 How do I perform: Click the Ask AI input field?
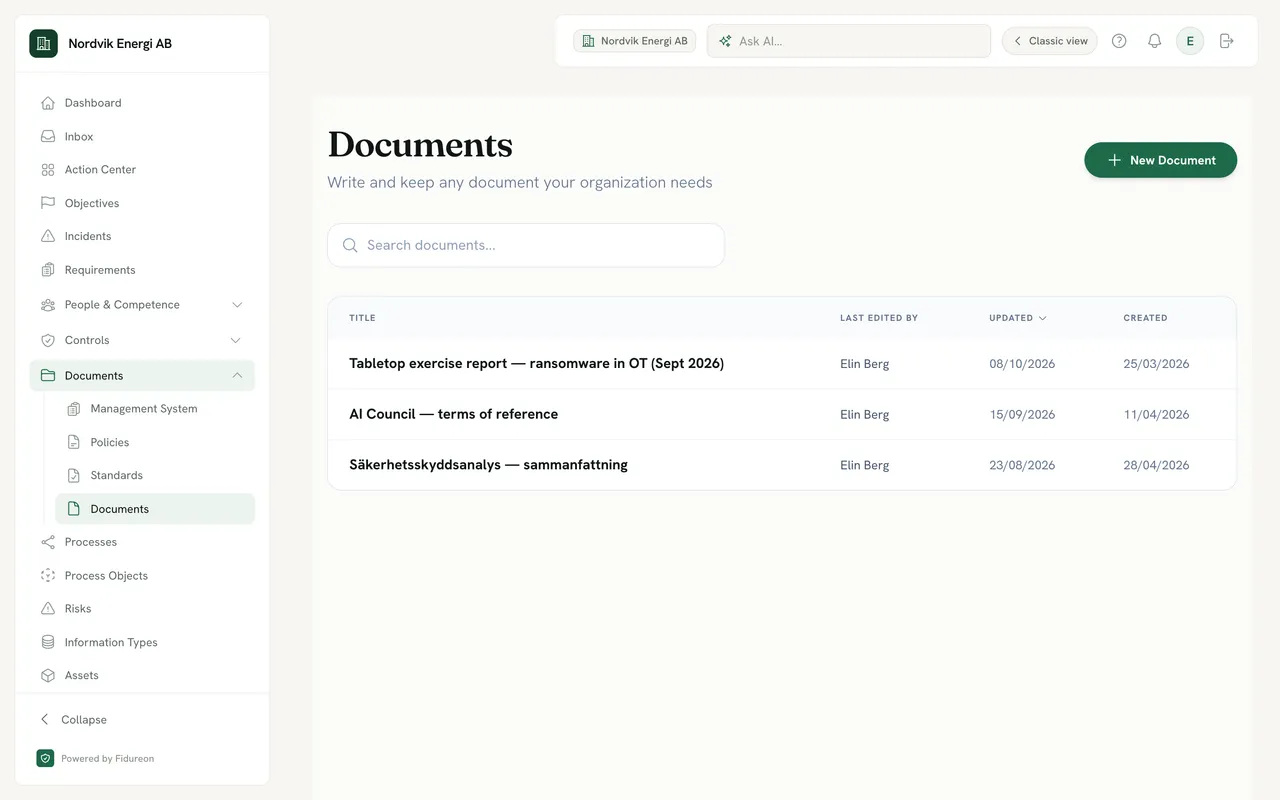(x=849, y=41)
